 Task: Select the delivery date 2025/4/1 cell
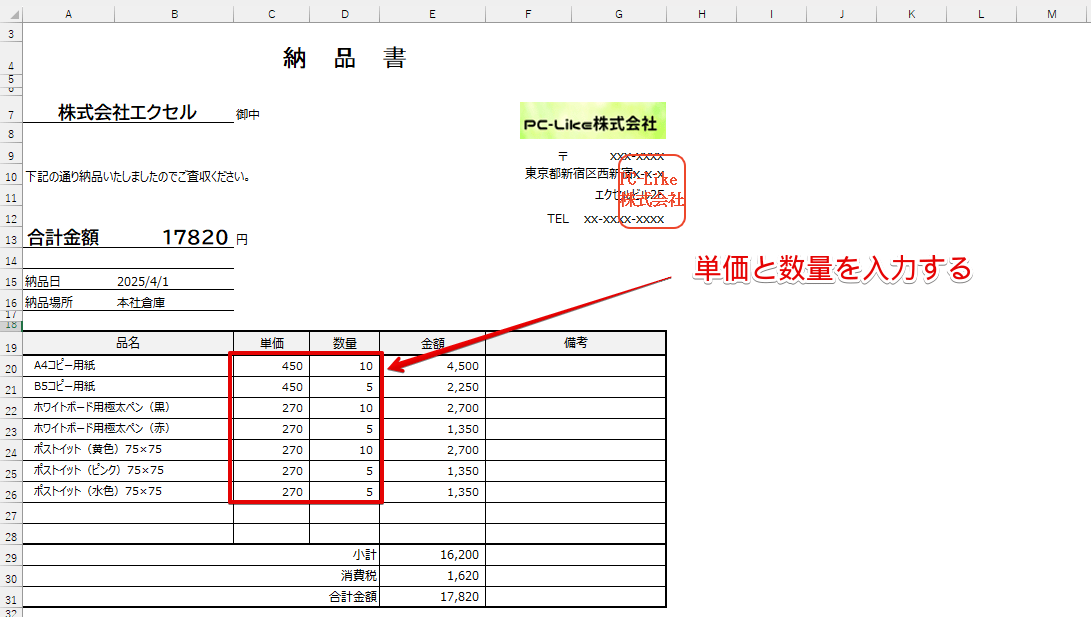point(174,281)
